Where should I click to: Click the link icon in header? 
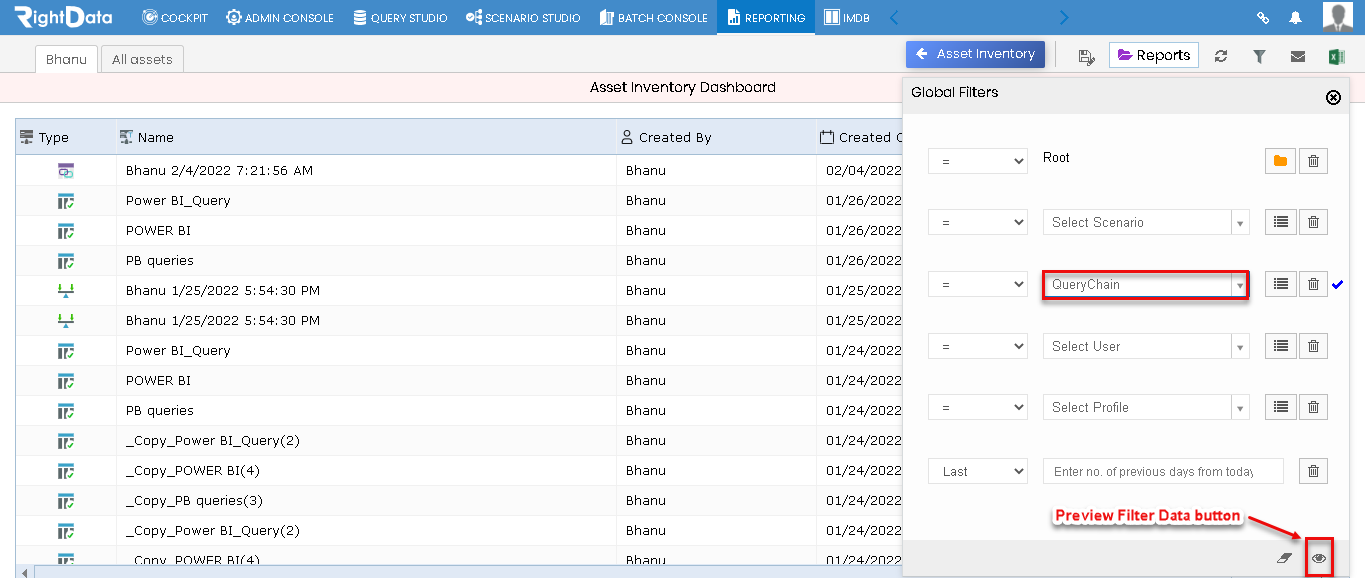(x=1263, y=18)
